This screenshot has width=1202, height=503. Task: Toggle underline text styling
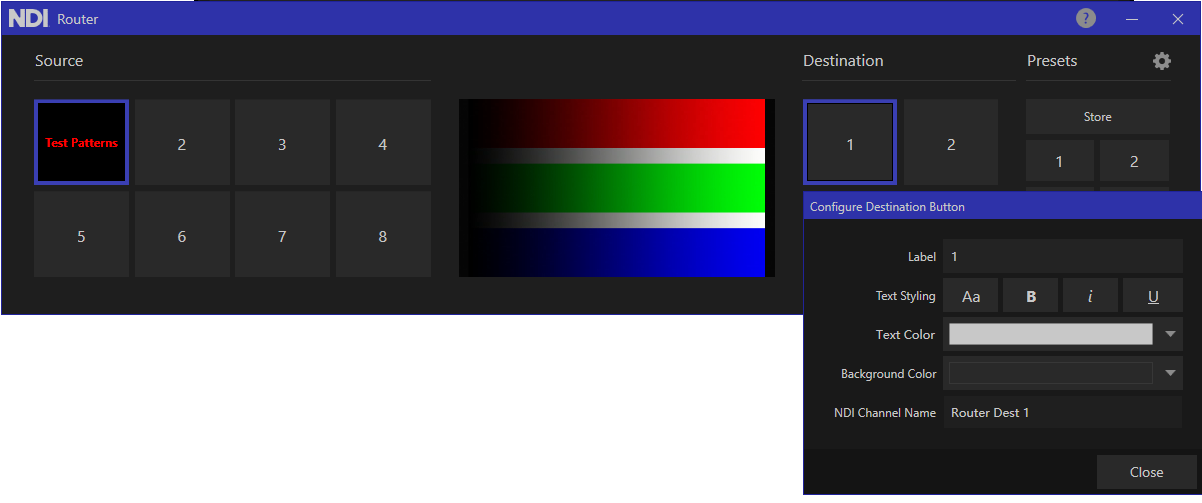pos(1152,296)
